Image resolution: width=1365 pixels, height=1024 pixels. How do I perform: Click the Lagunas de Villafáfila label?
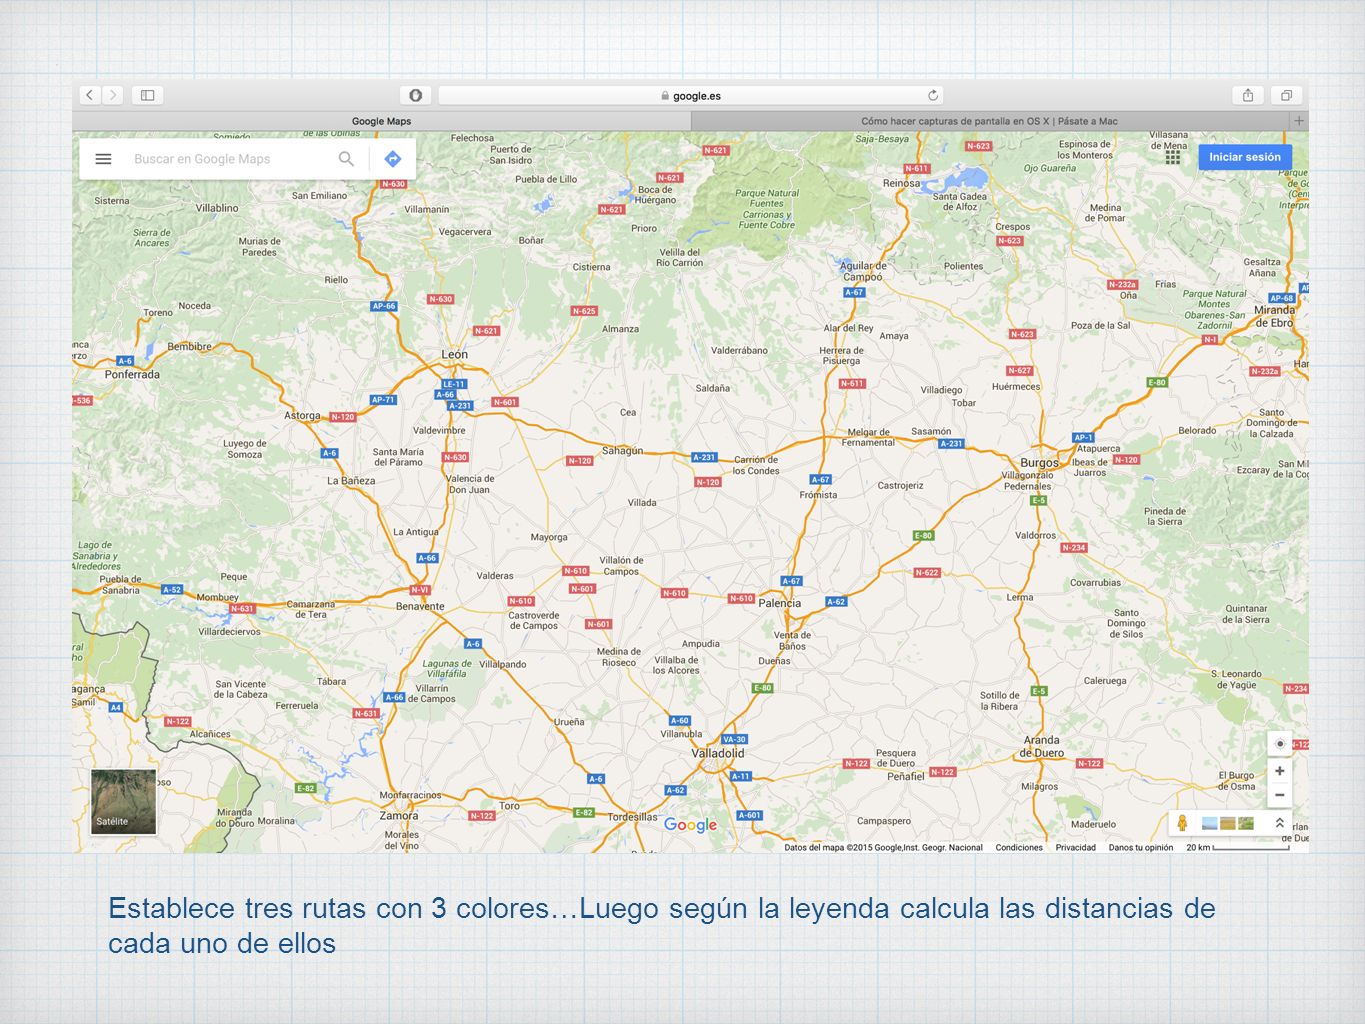click(x=446, y=668)
